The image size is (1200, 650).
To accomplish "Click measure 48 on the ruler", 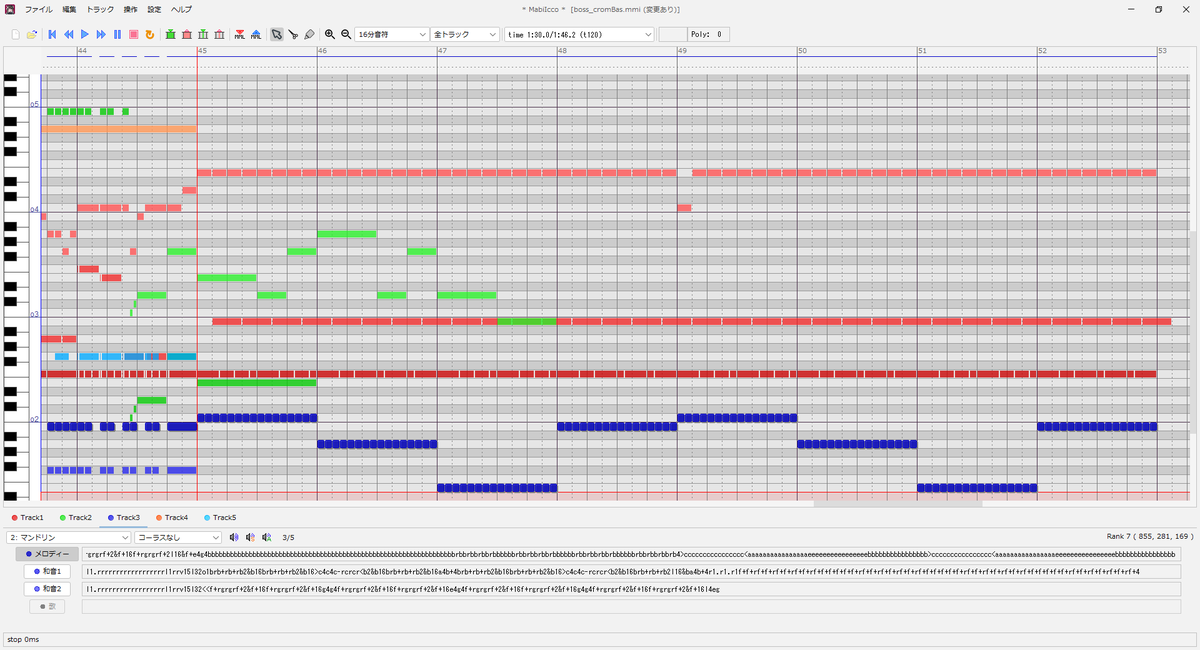I will coord(562,50).
